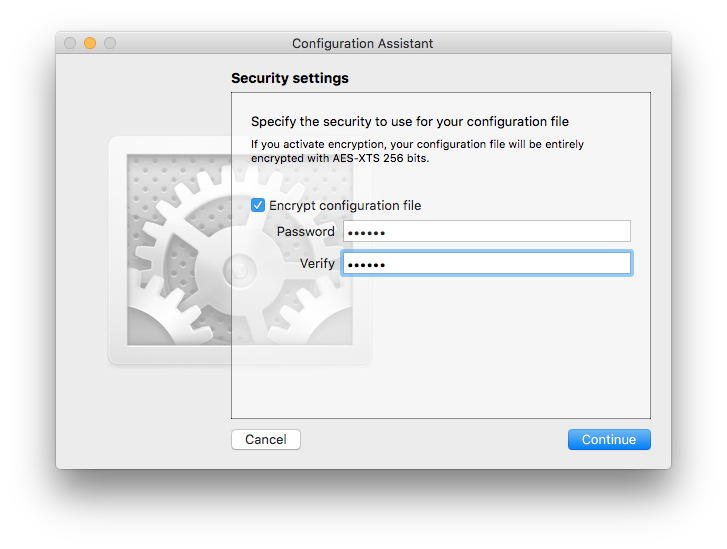Click the 'Specify the security to use' heading
This screenshot has height=549, width=727.
tap(410, 121)
